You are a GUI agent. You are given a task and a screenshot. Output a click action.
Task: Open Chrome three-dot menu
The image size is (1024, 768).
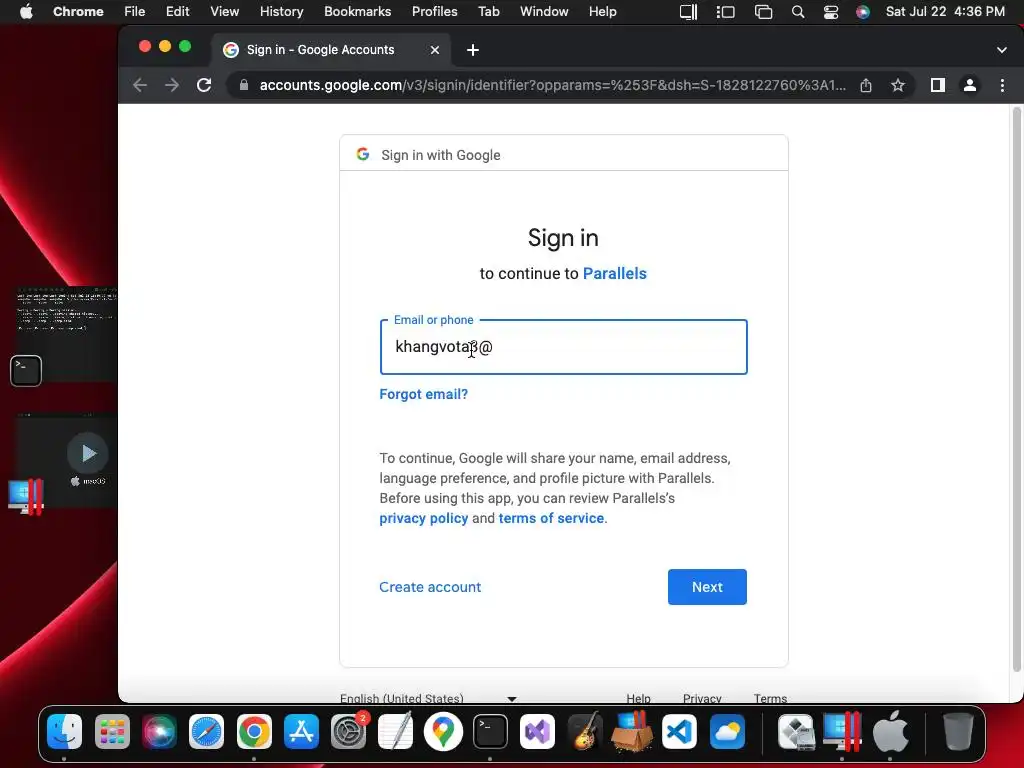point(1002,85)
